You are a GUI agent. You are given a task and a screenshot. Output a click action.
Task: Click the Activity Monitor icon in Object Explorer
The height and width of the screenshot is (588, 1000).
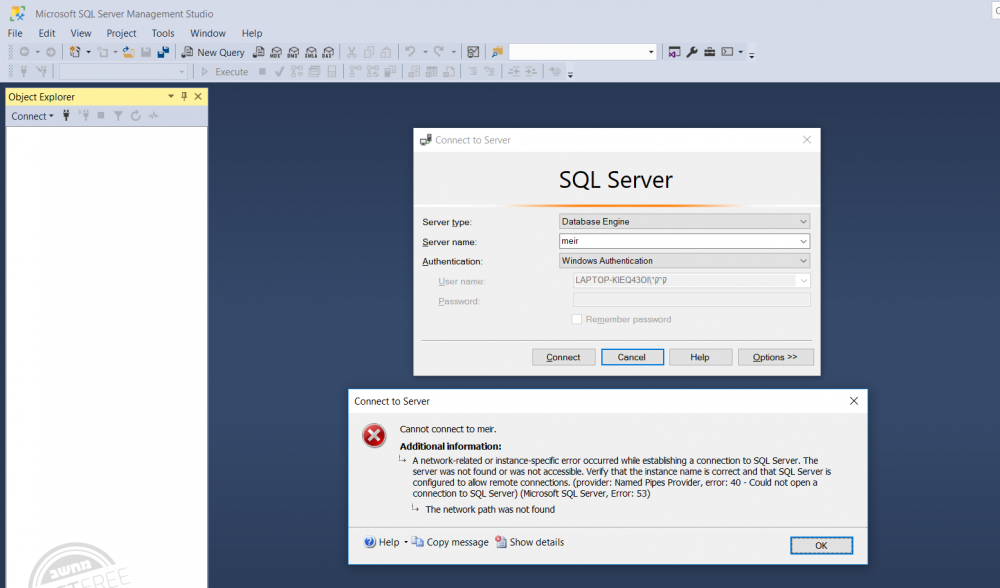click(153, 115)
